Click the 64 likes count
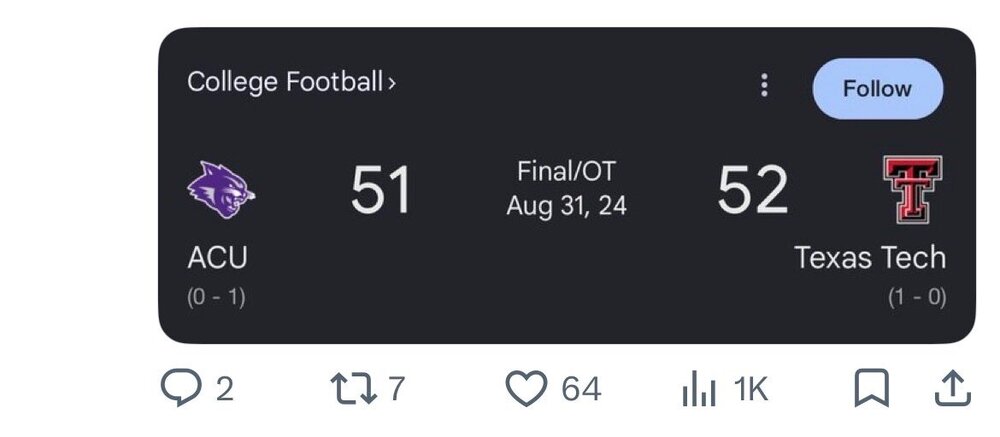This screenshot has height=437, width=1000. point(581,389)
